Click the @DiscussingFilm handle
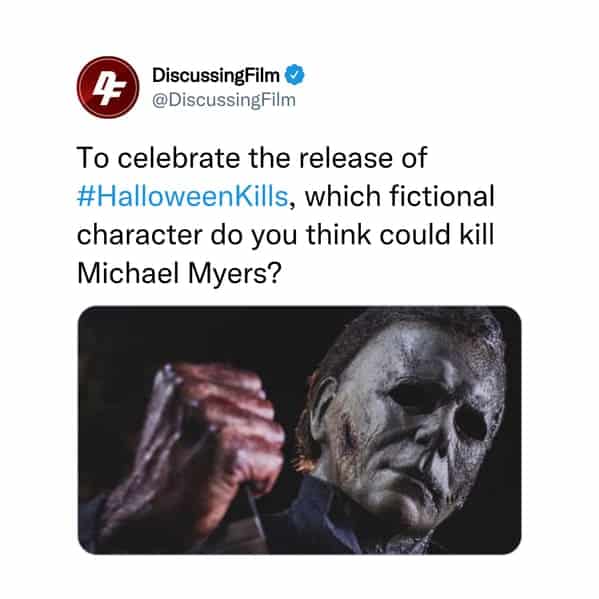The width and height of the screenshot is (599, 599). 224,100
